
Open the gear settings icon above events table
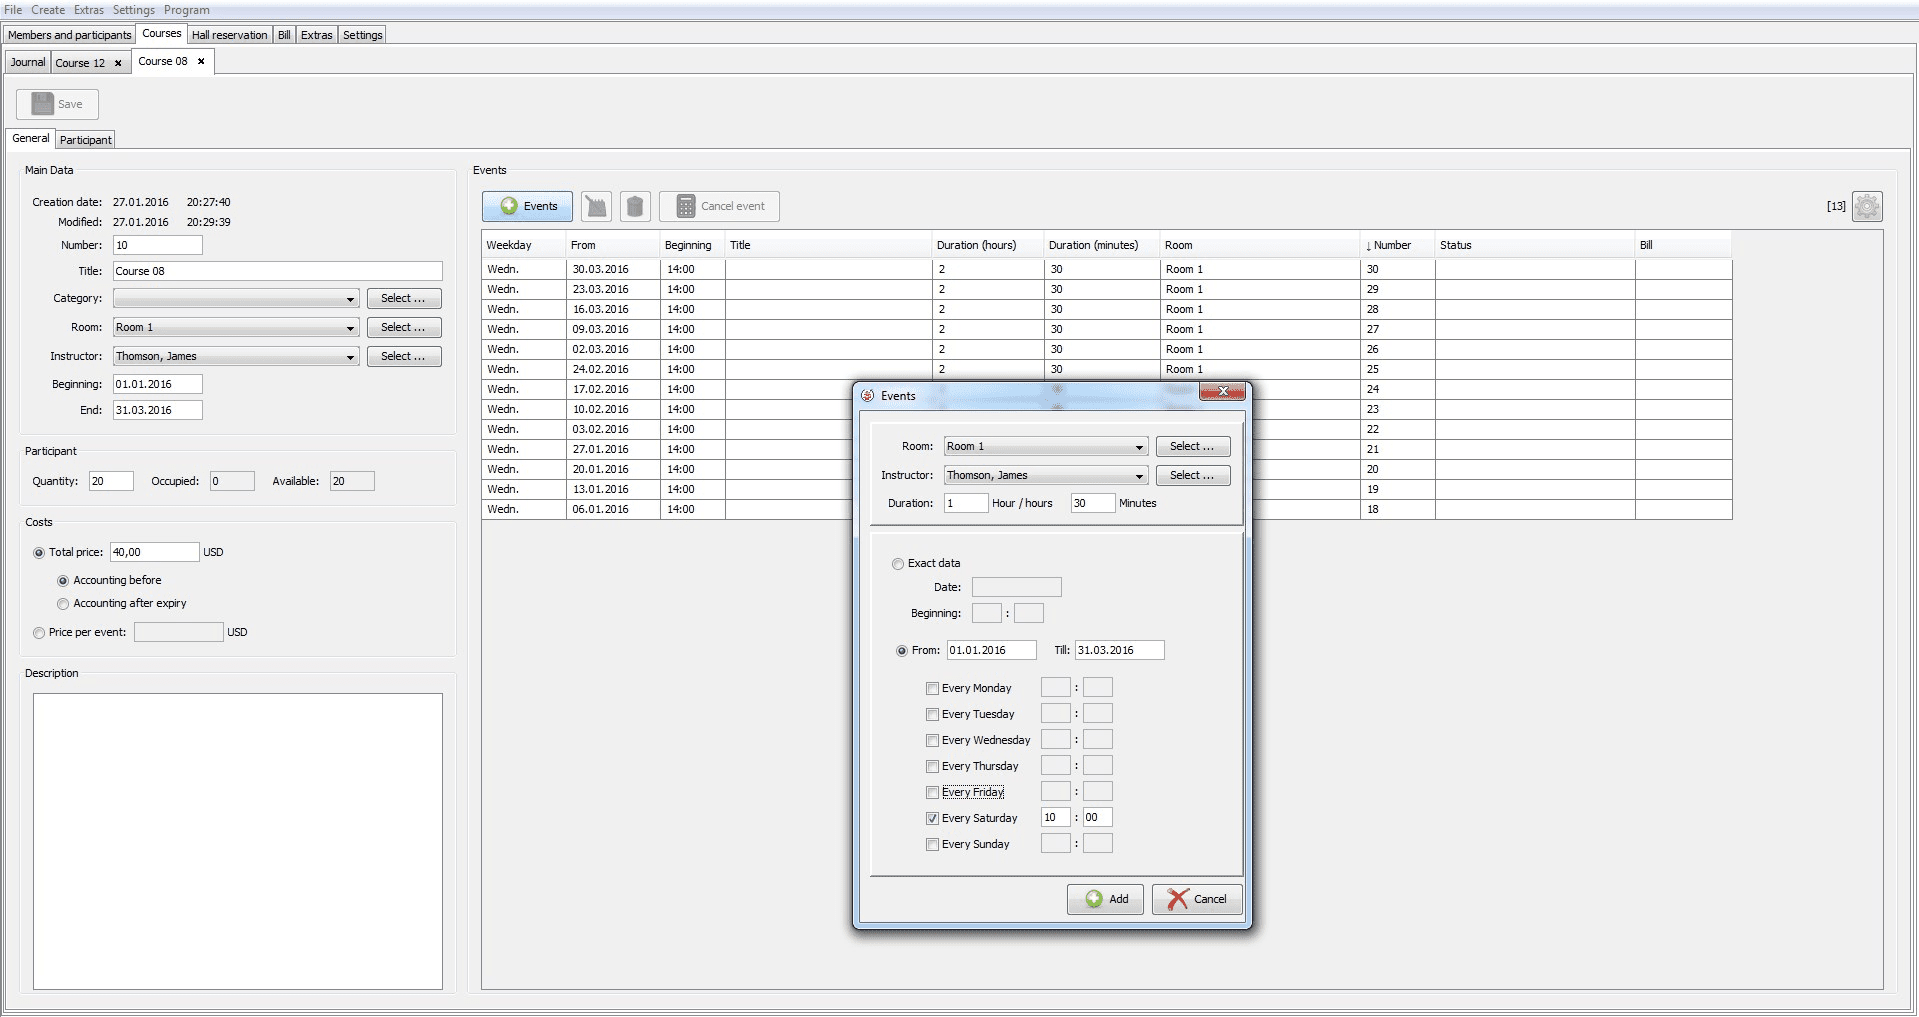coord(1866,206)
